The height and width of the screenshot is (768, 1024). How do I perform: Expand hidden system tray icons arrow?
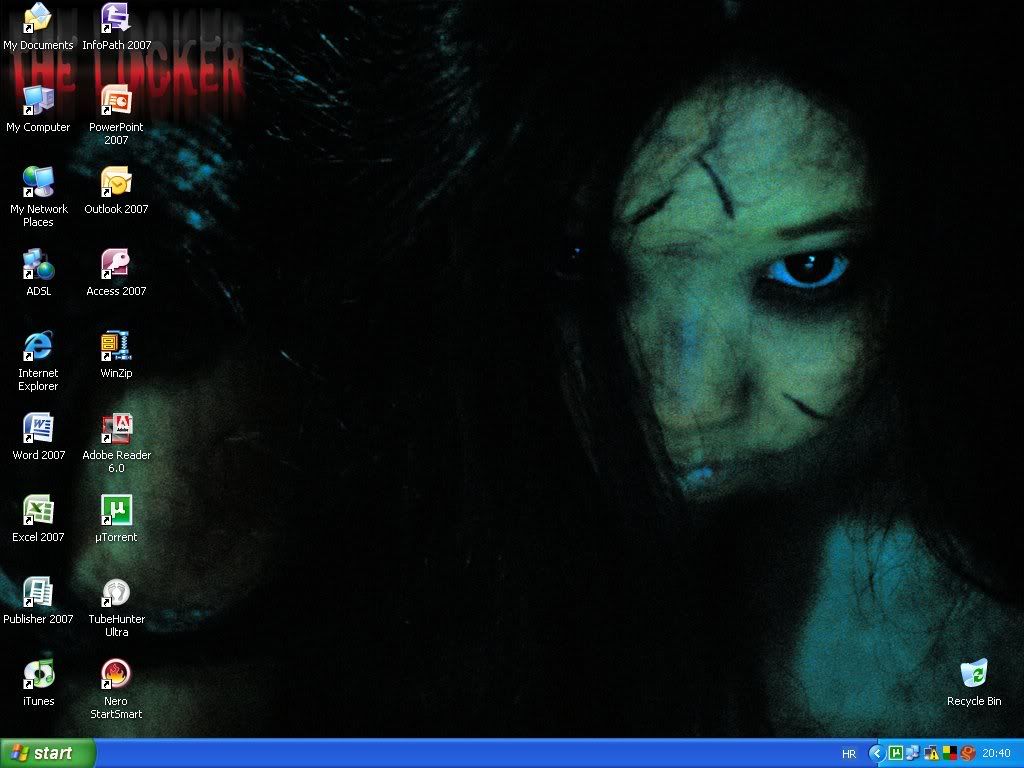[877, 753]
